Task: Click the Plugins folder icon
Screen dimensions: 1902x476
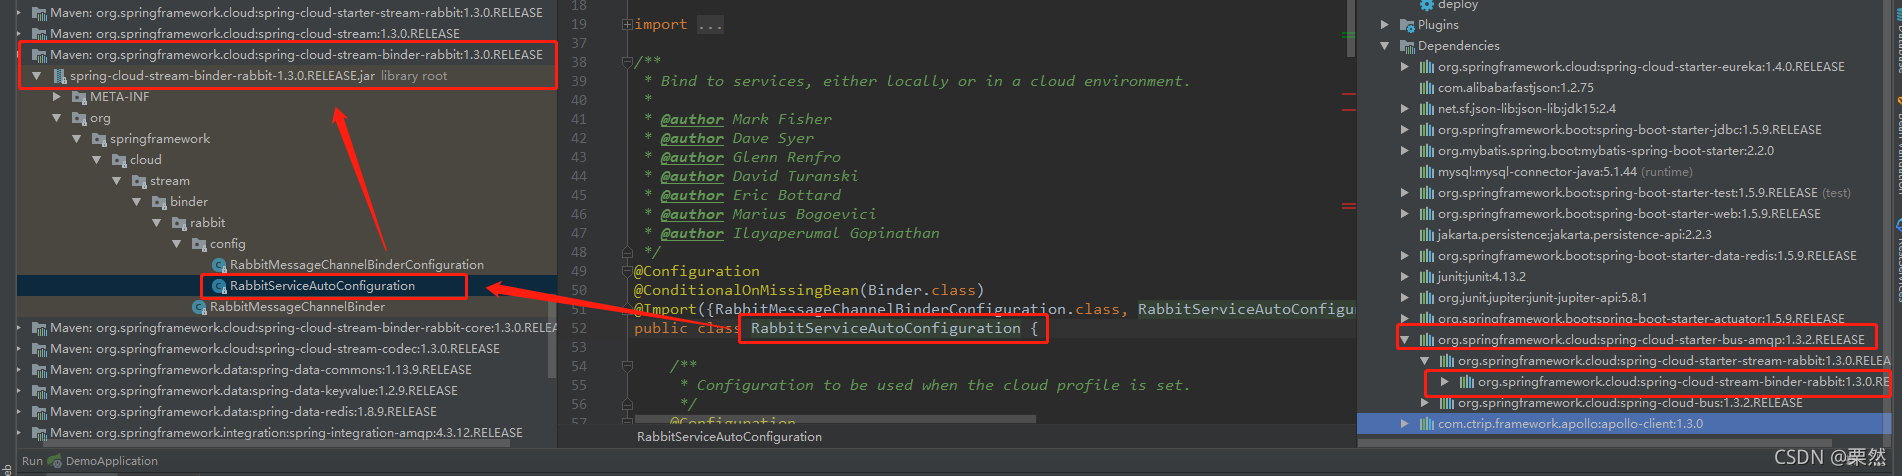Action: point(1407,25)
